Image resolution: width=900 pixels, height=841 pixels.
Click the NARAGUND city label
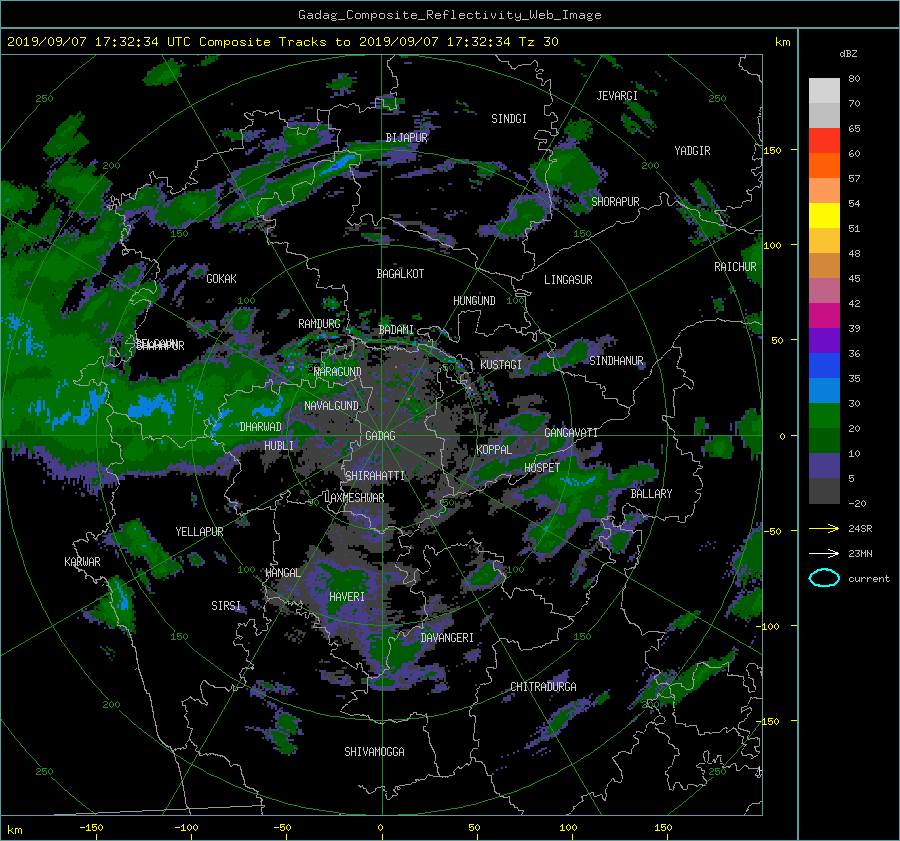(x=338, y=372)
